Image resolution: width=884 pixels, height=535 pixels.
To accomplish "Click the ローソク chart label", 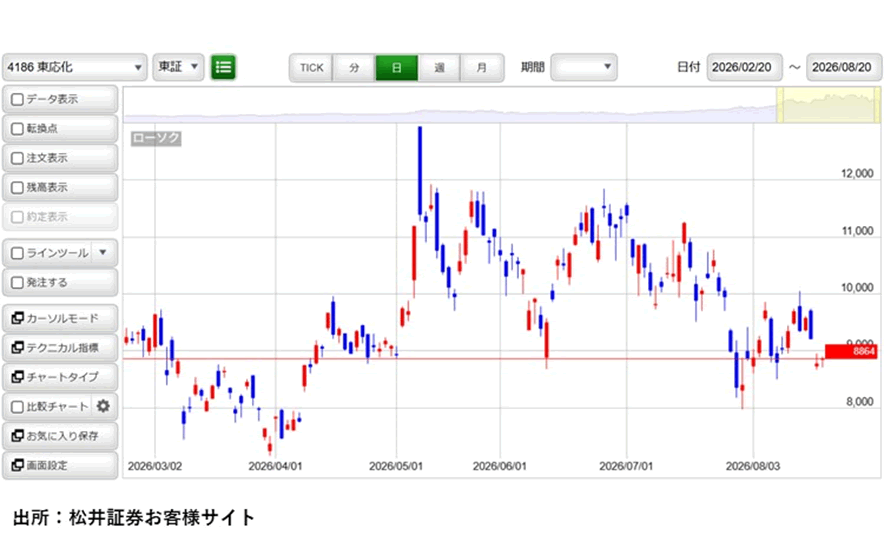I will click(156, 138).
